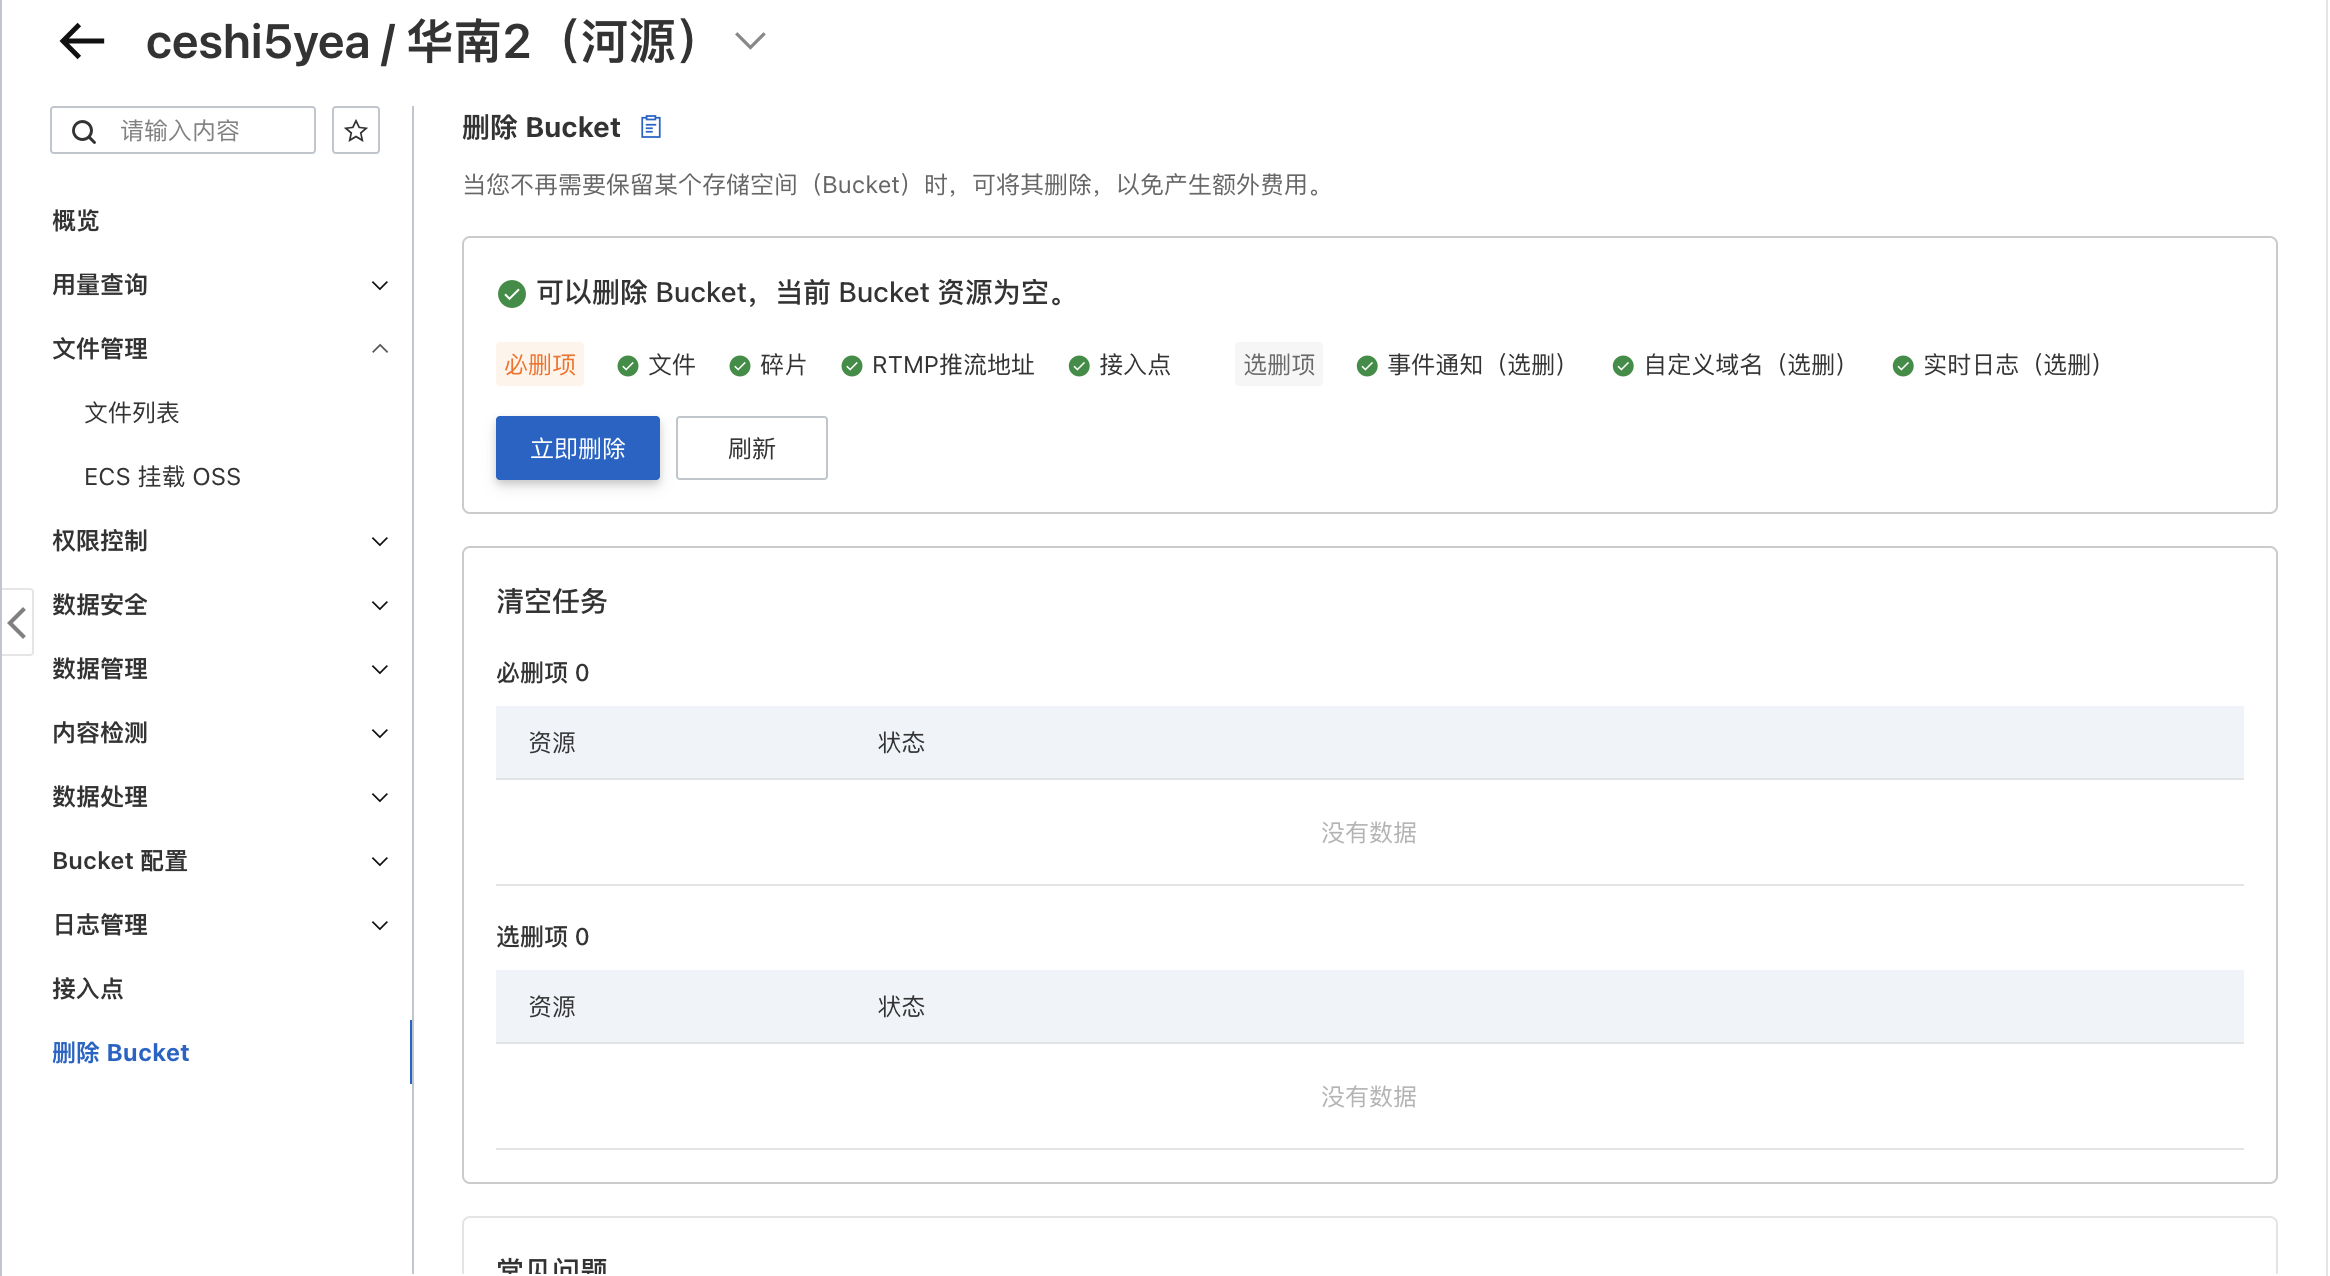Click green check icon next to 文件
Screen dimensions: 2330x1276
coord(628,366)
